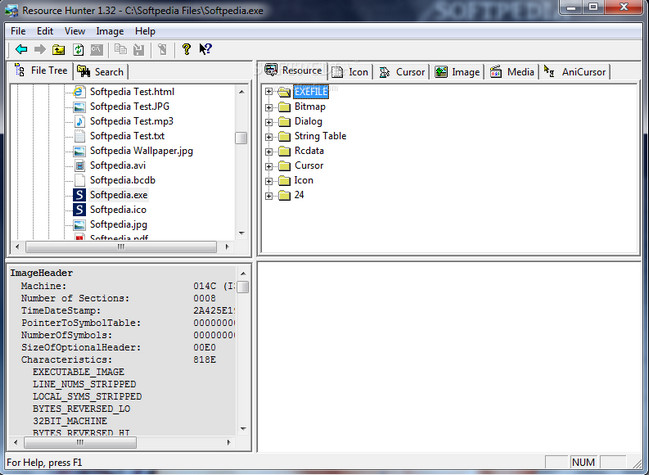Open the Image menu

[x=109, y=31]
